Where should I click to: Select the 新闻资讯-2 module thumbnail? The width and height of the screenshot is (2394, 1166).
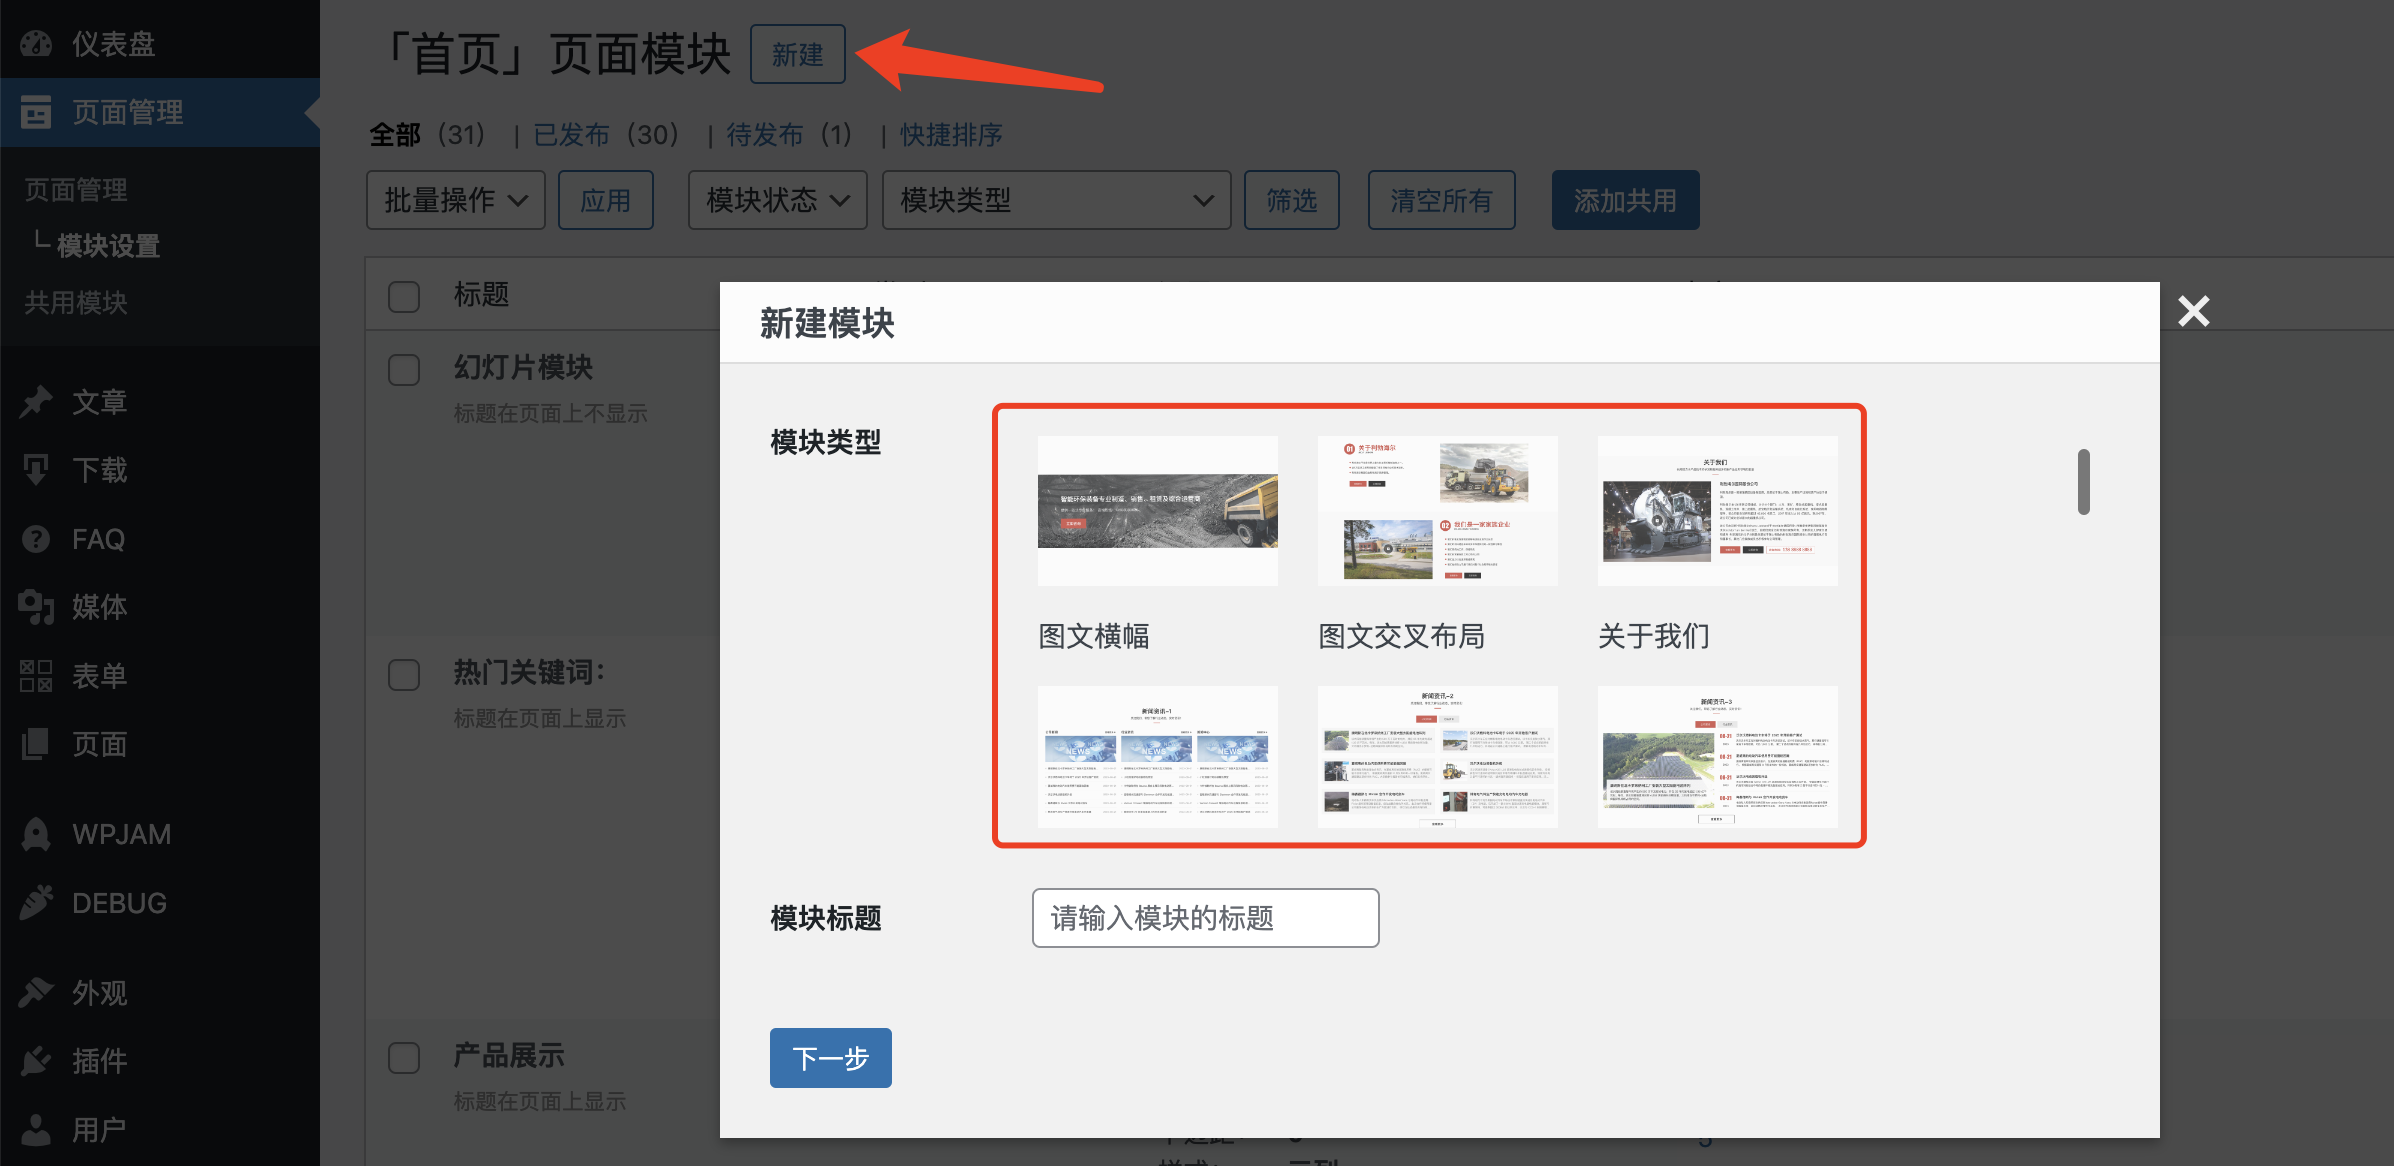[x=1438, y=757]
